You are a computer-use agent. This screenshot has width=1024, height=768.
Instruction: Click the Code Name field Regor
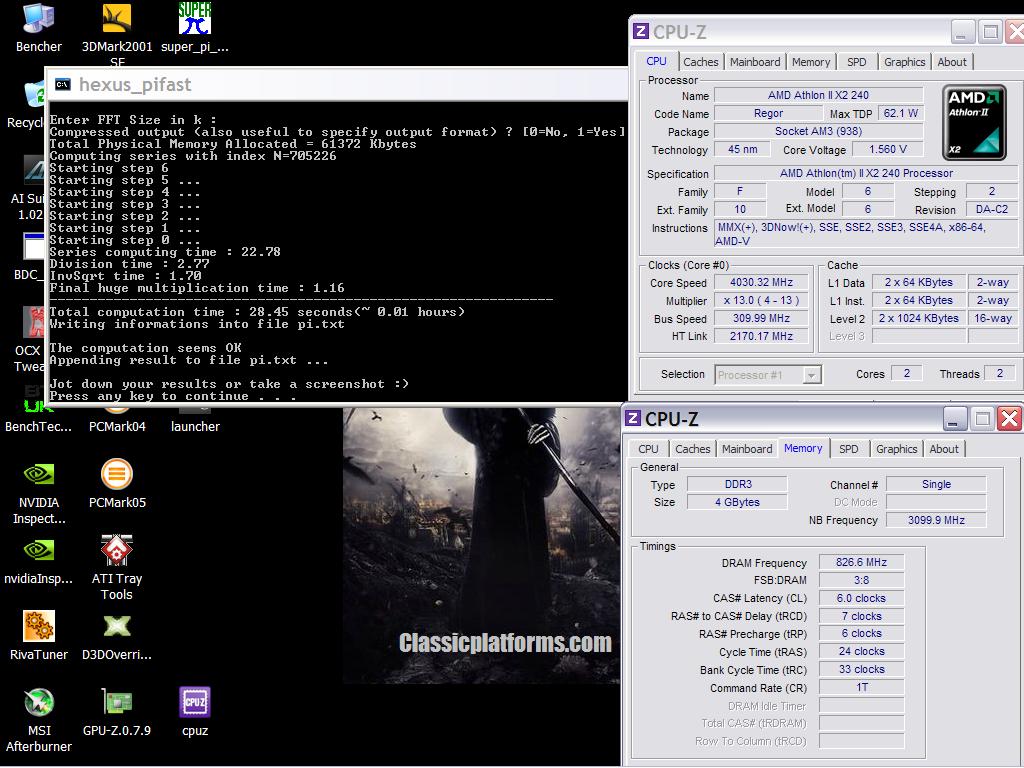768,113
